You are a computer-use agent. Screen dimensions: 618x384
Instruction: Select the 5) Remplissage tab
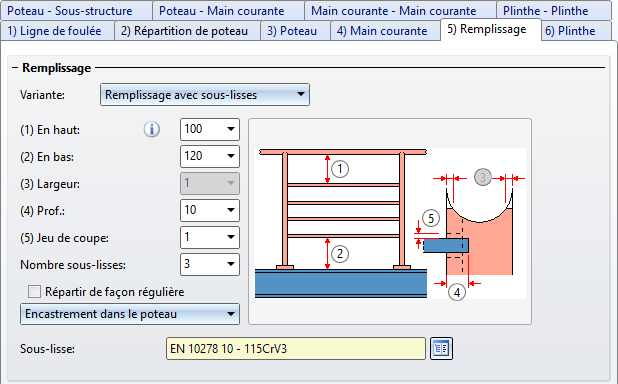click(491, 30)
